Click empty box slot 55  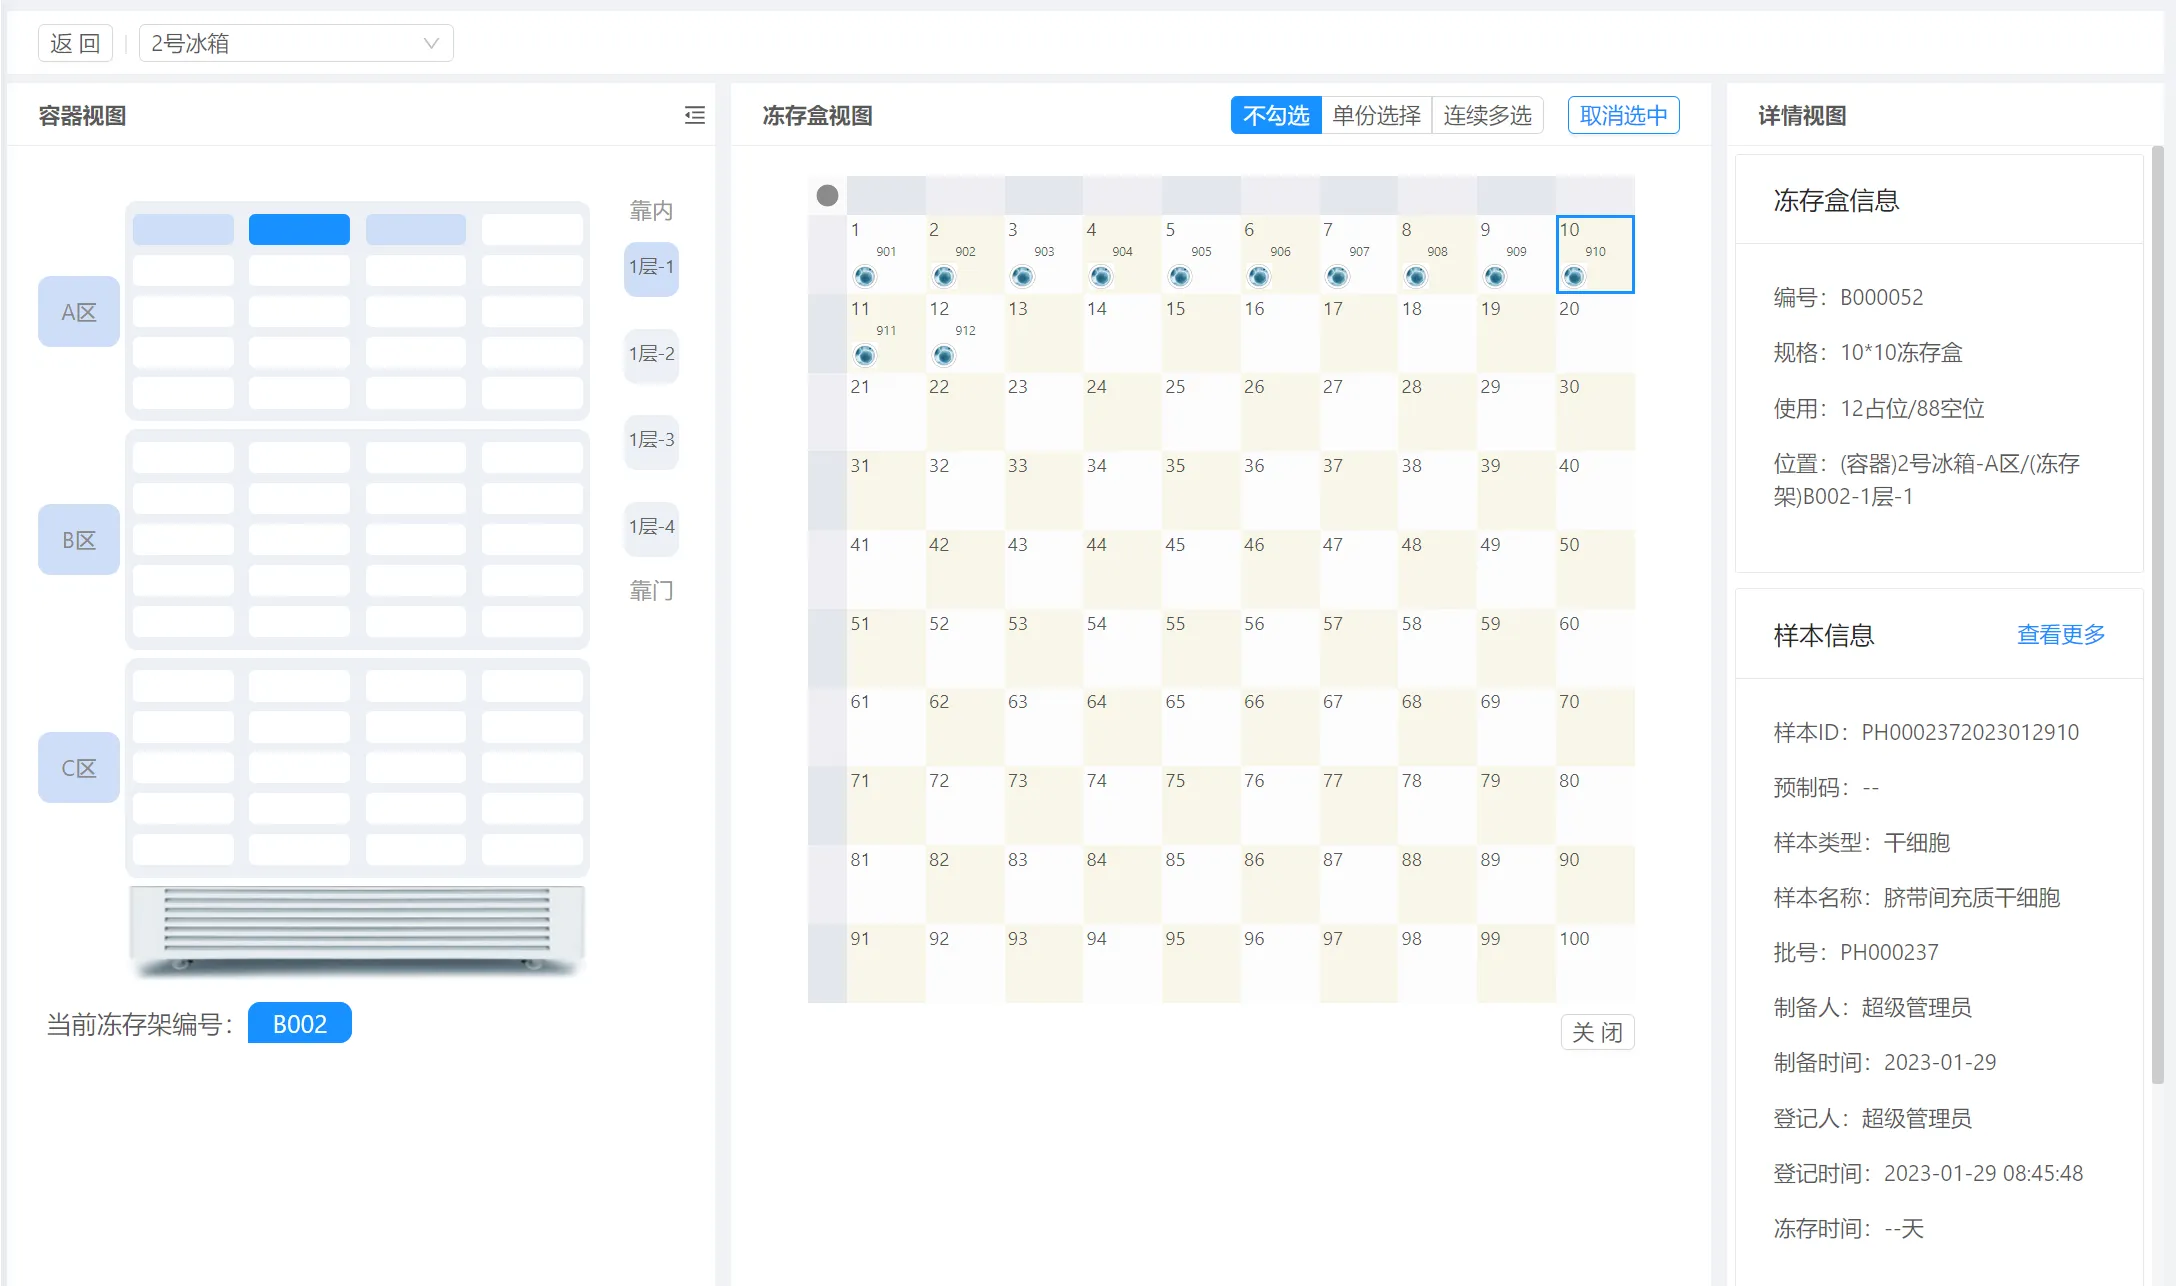click(1200, 647)
